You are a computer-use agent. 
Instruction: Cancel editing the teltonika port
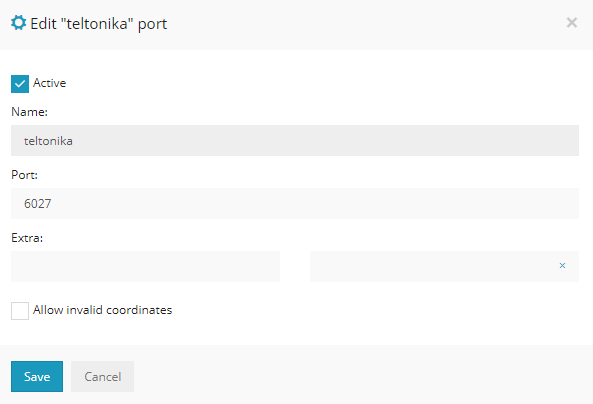pos(102,376)
